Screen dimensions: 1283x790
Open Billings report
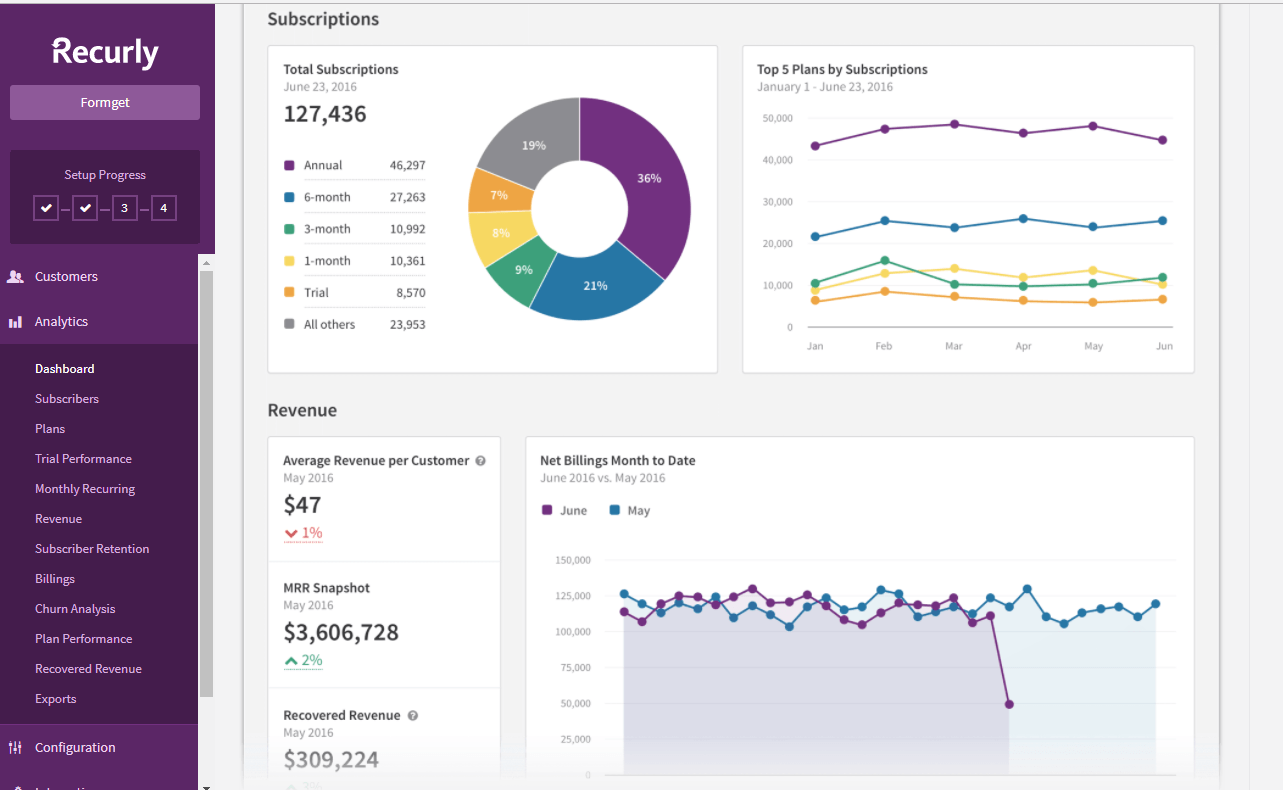click(x=55, y=579)
